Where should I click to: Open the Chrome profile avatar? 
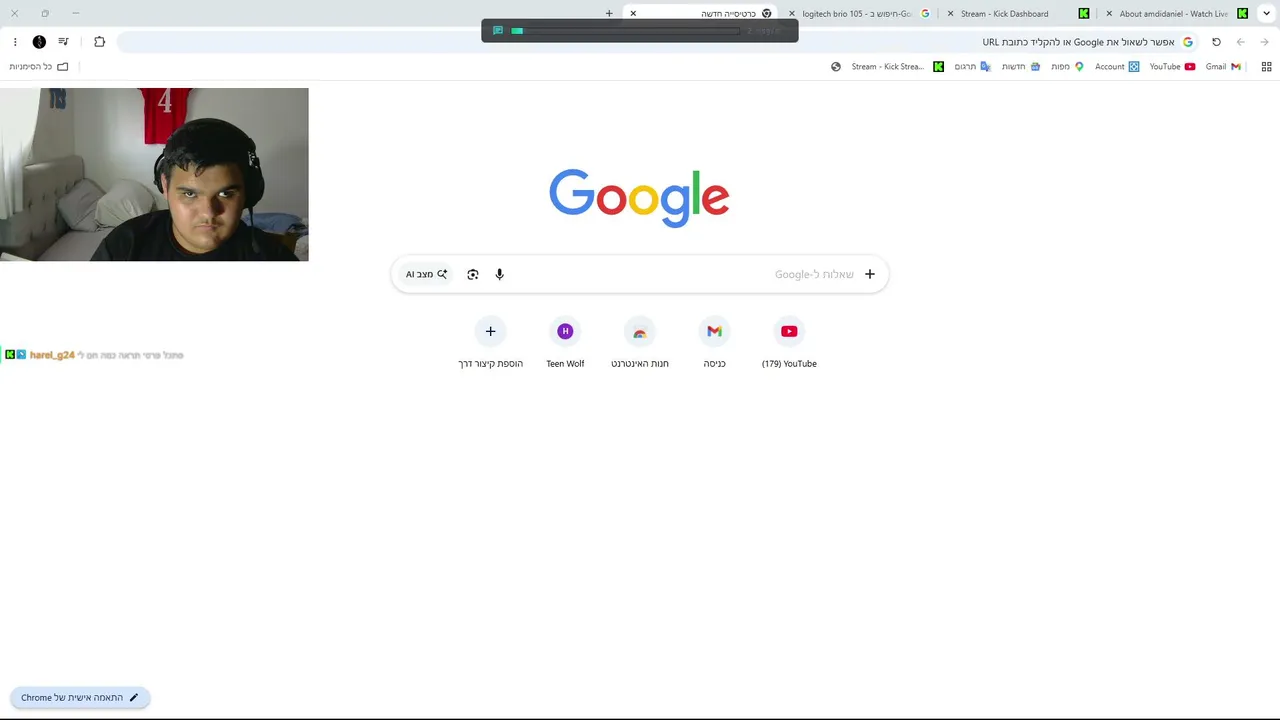point(39,42)
